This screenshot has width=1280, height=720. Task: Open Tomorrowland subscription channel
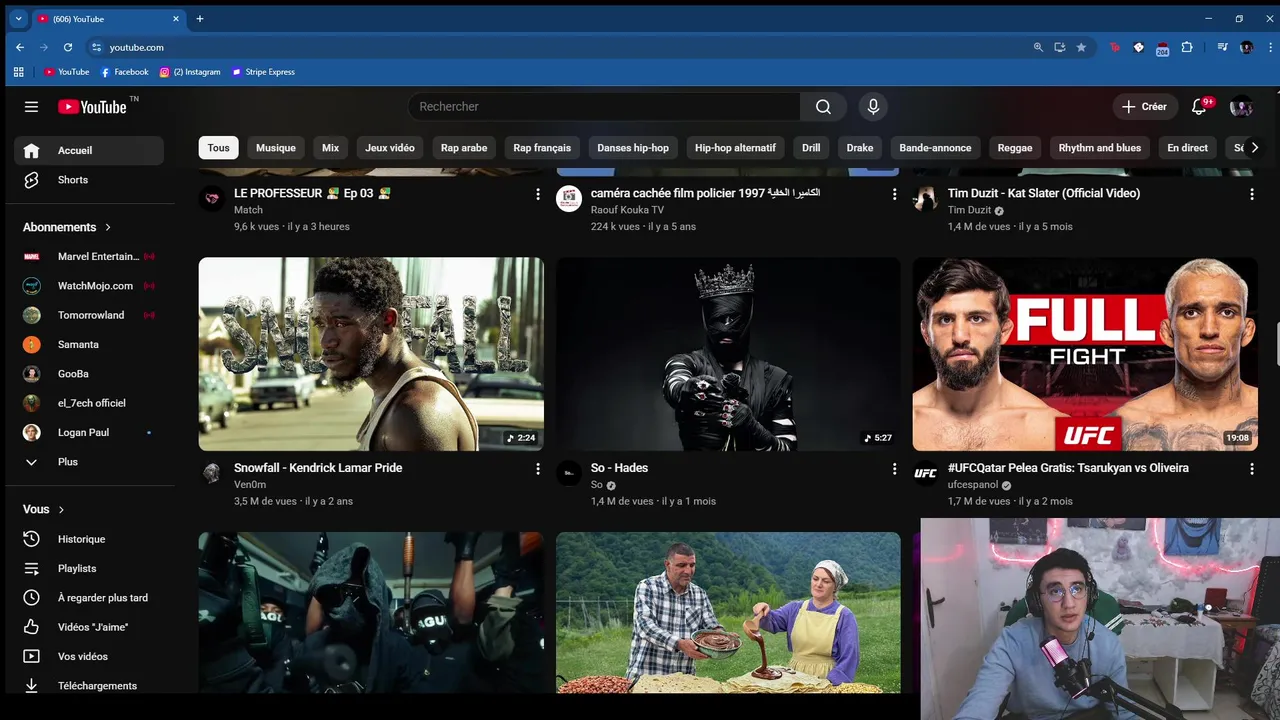tap(89, 315)
